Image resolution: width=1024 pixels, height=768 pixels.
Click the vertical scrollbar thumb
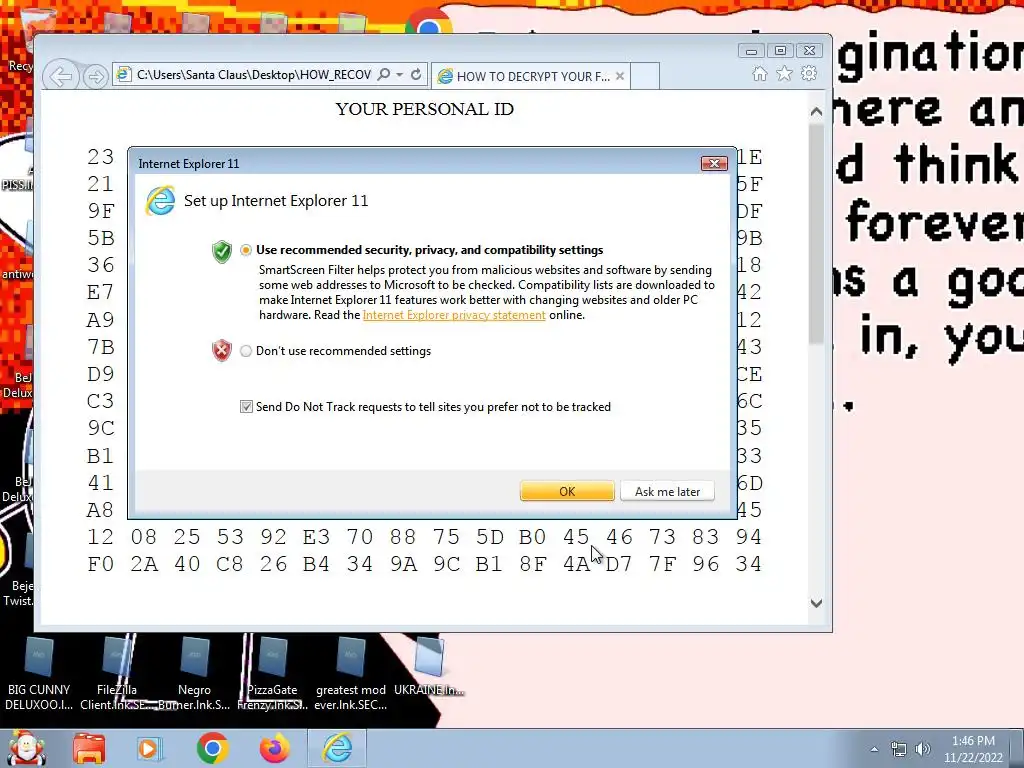pyautogui.click(x=816, y=233)
